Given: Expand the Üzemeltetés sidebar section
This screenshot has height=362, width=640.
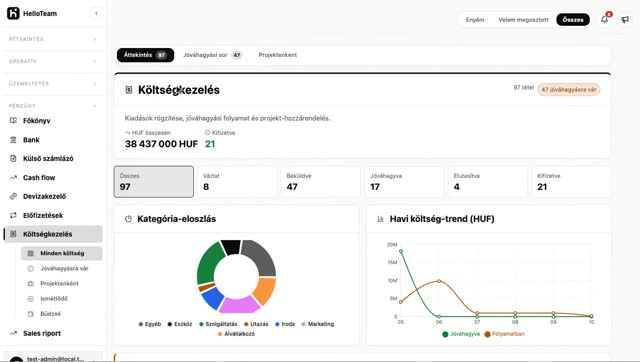Looking at the screenshot, I should (x=53, y=83).
